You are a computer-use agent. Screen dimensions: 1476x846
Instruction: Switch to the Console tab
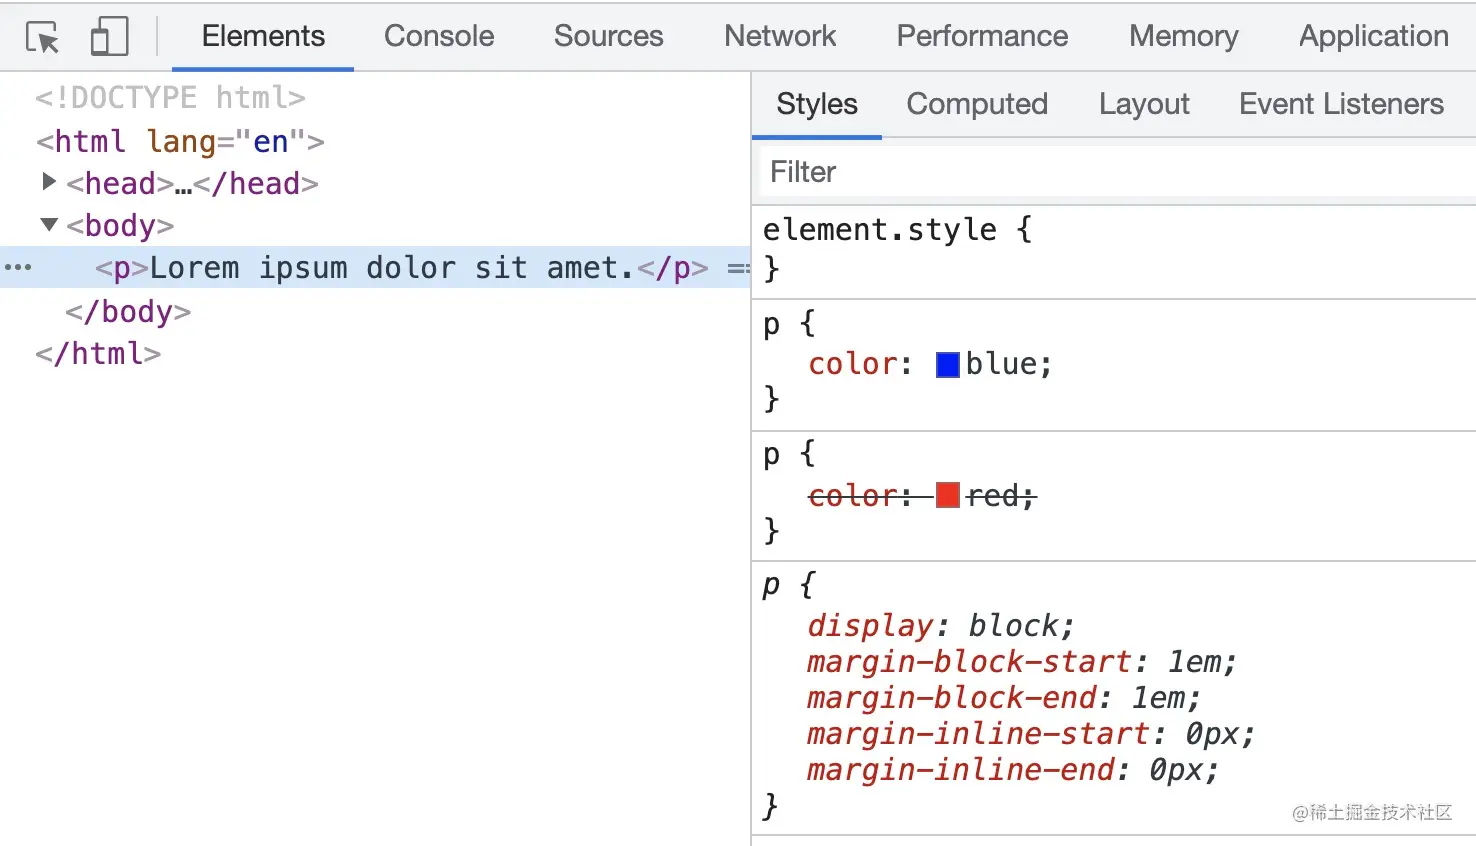(439, 36)
